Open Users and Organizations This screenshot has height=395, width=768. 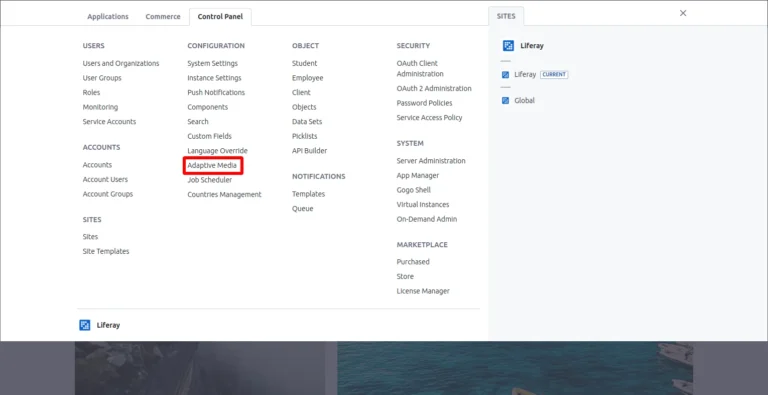pyautogui.click(x=121, y=63)
